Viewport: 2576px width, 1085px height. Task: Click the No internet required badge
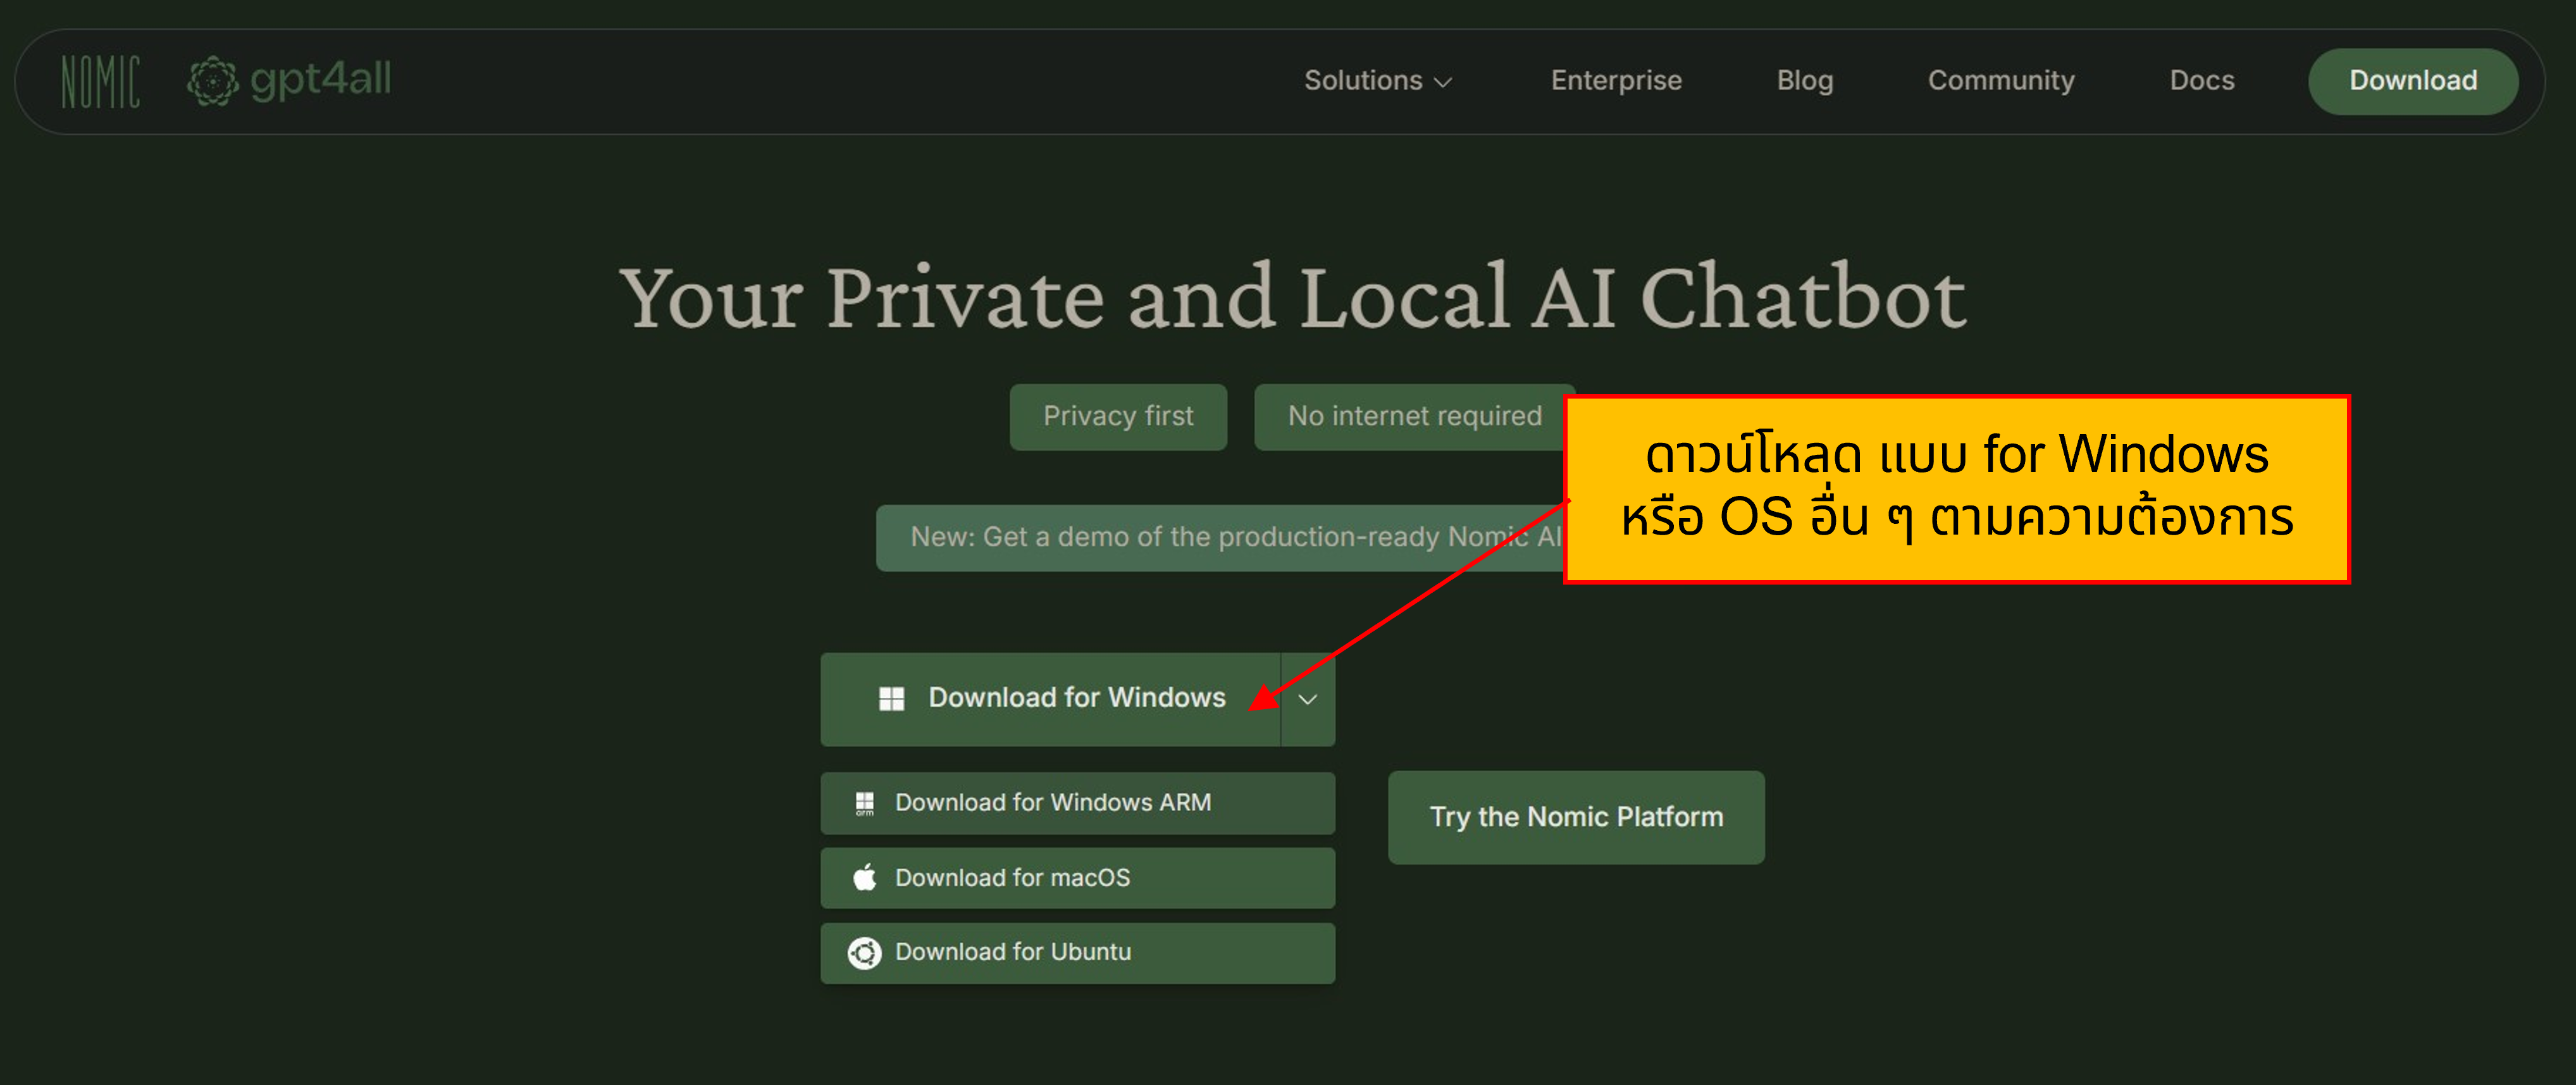(1413, 416)
